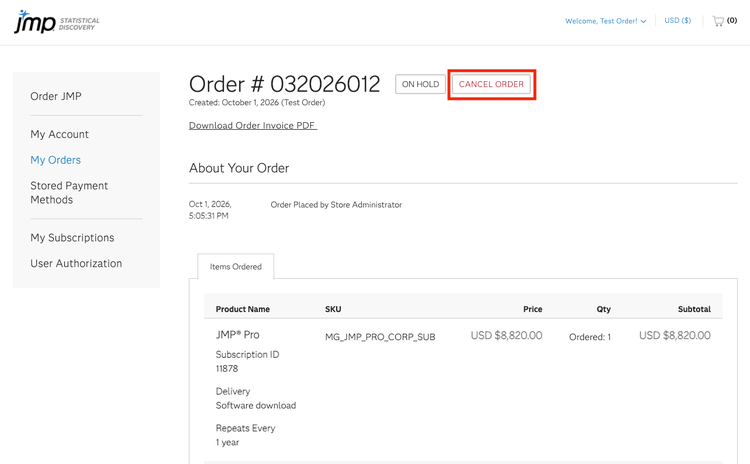The image size is (750, 464).
Task: Go to Order JMP in sidebar
Action: click(56, 96)
